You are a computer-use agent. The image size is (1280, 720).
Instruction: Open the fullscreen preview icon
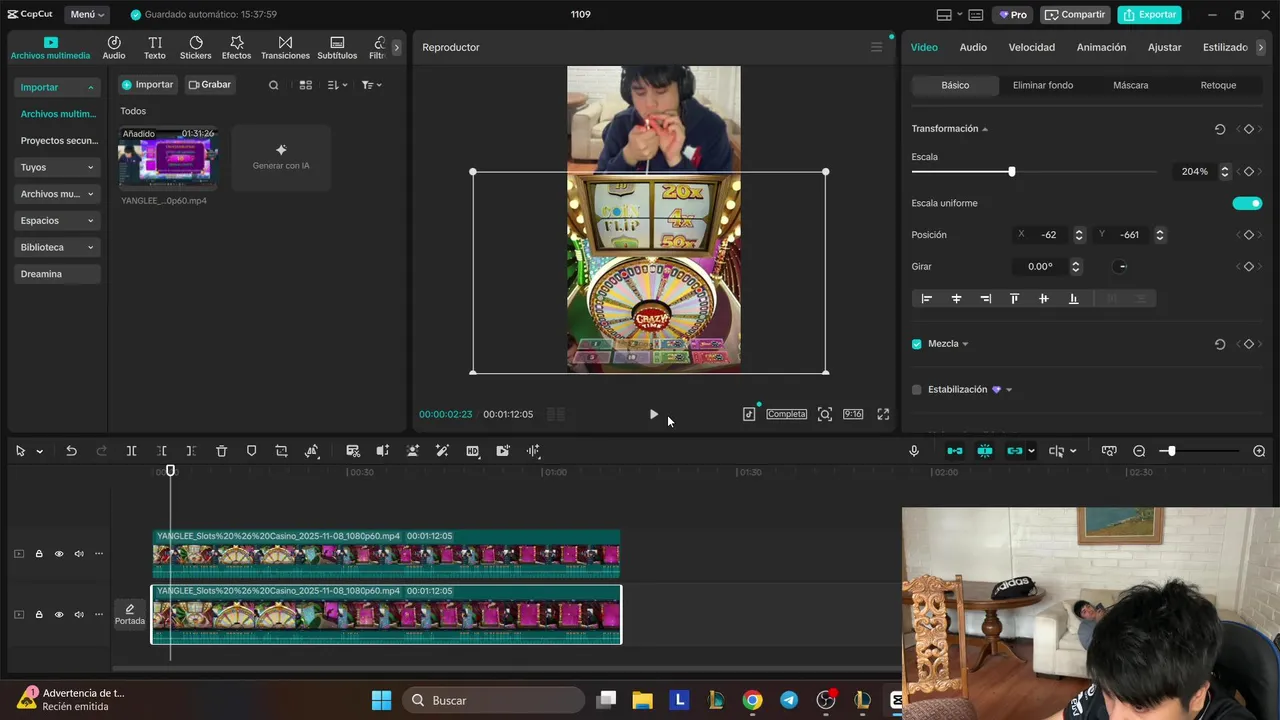[x=883, y=414]
